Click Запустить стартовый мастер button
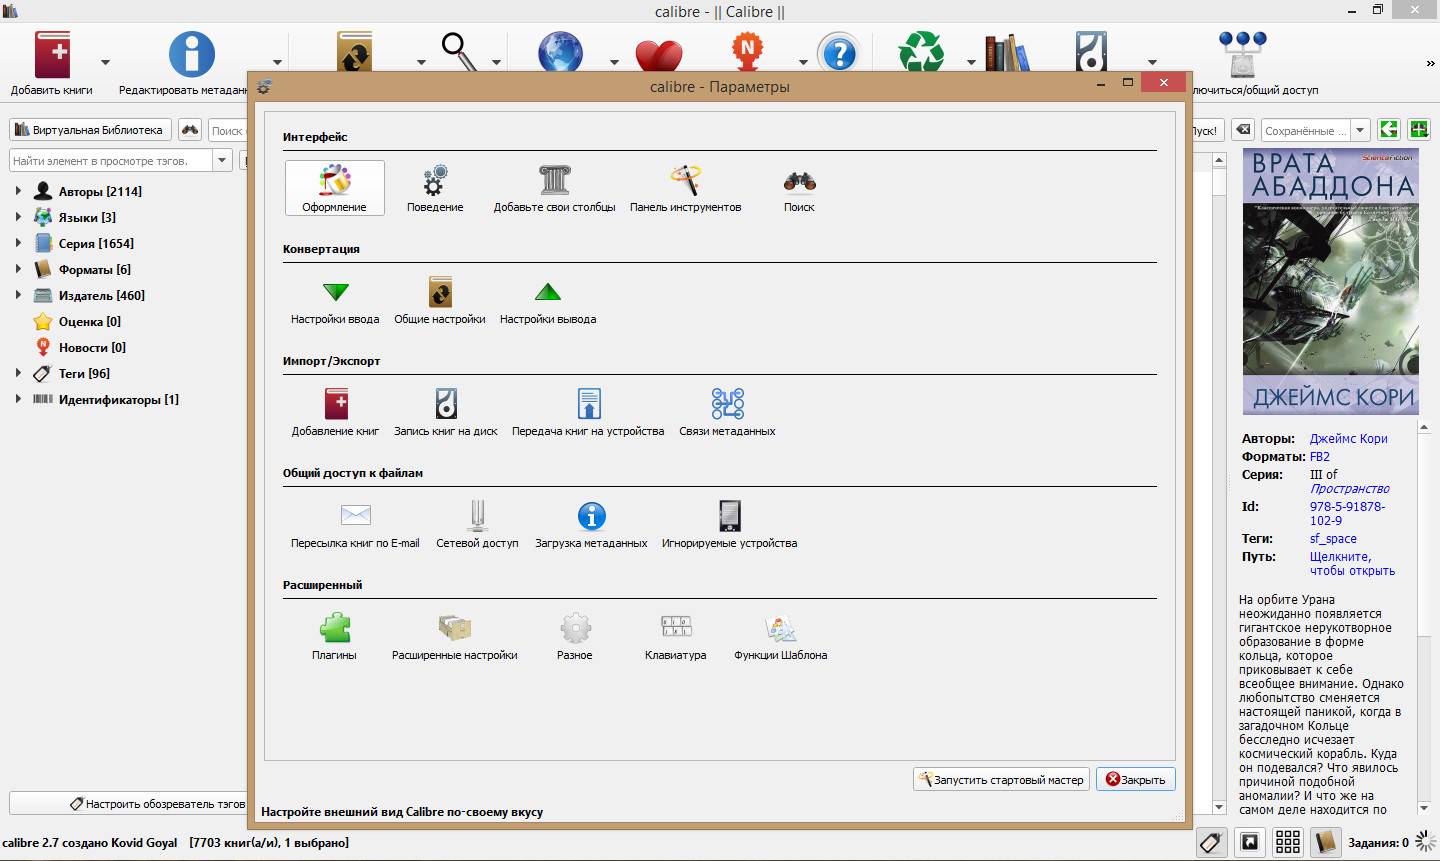 pos(1001,779)
